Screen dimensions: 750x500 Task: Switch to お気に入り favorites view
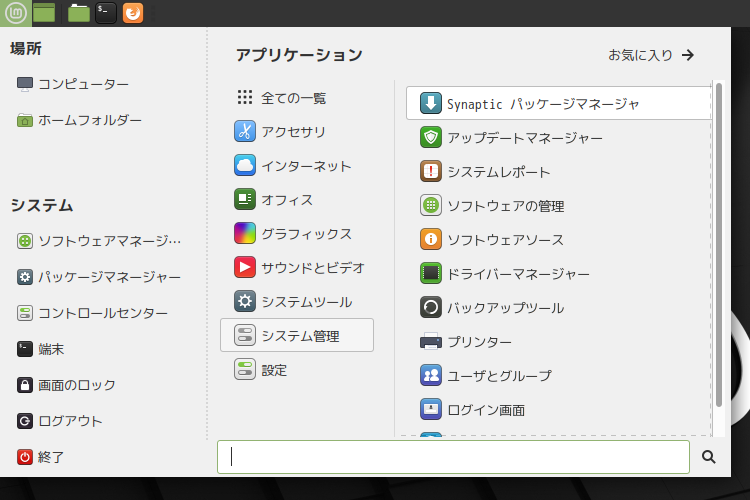coord(651,55)
